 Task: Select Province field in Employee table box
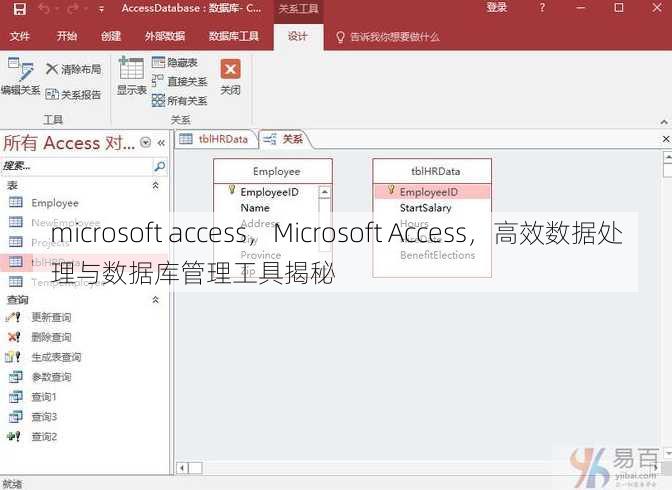tap(261, 255)
